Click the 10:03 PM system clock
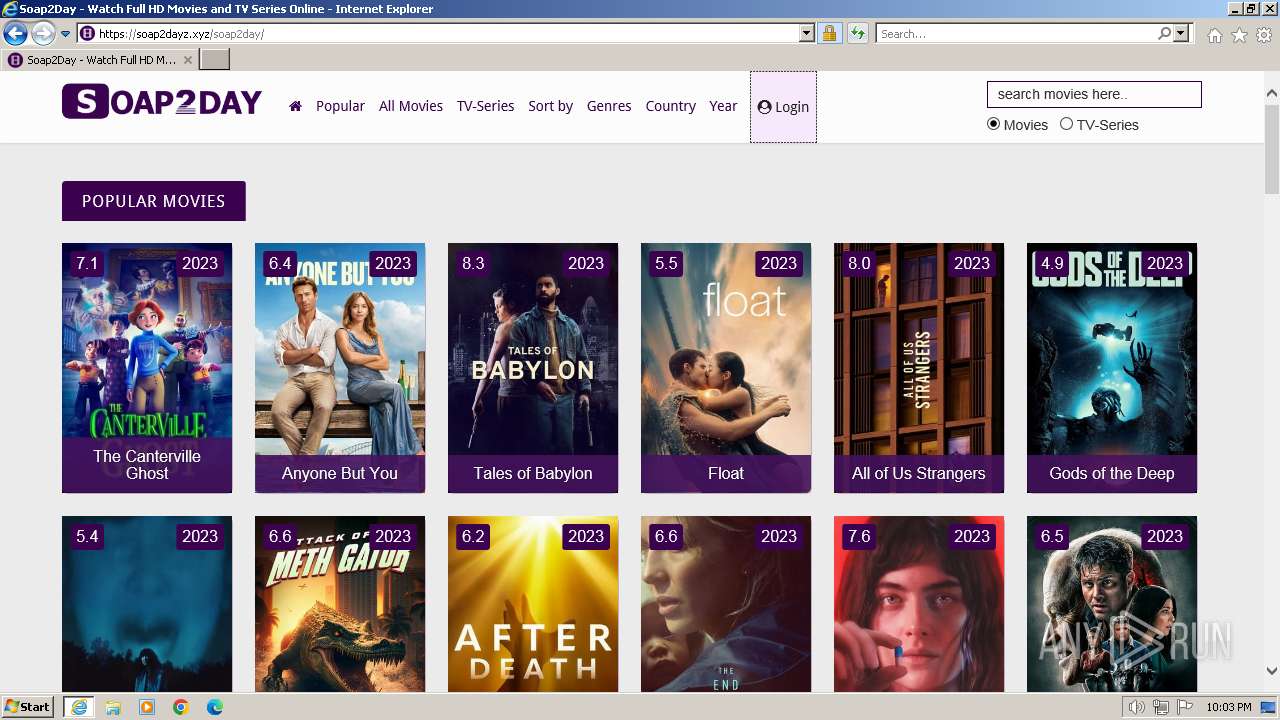 click(1229, 708)
